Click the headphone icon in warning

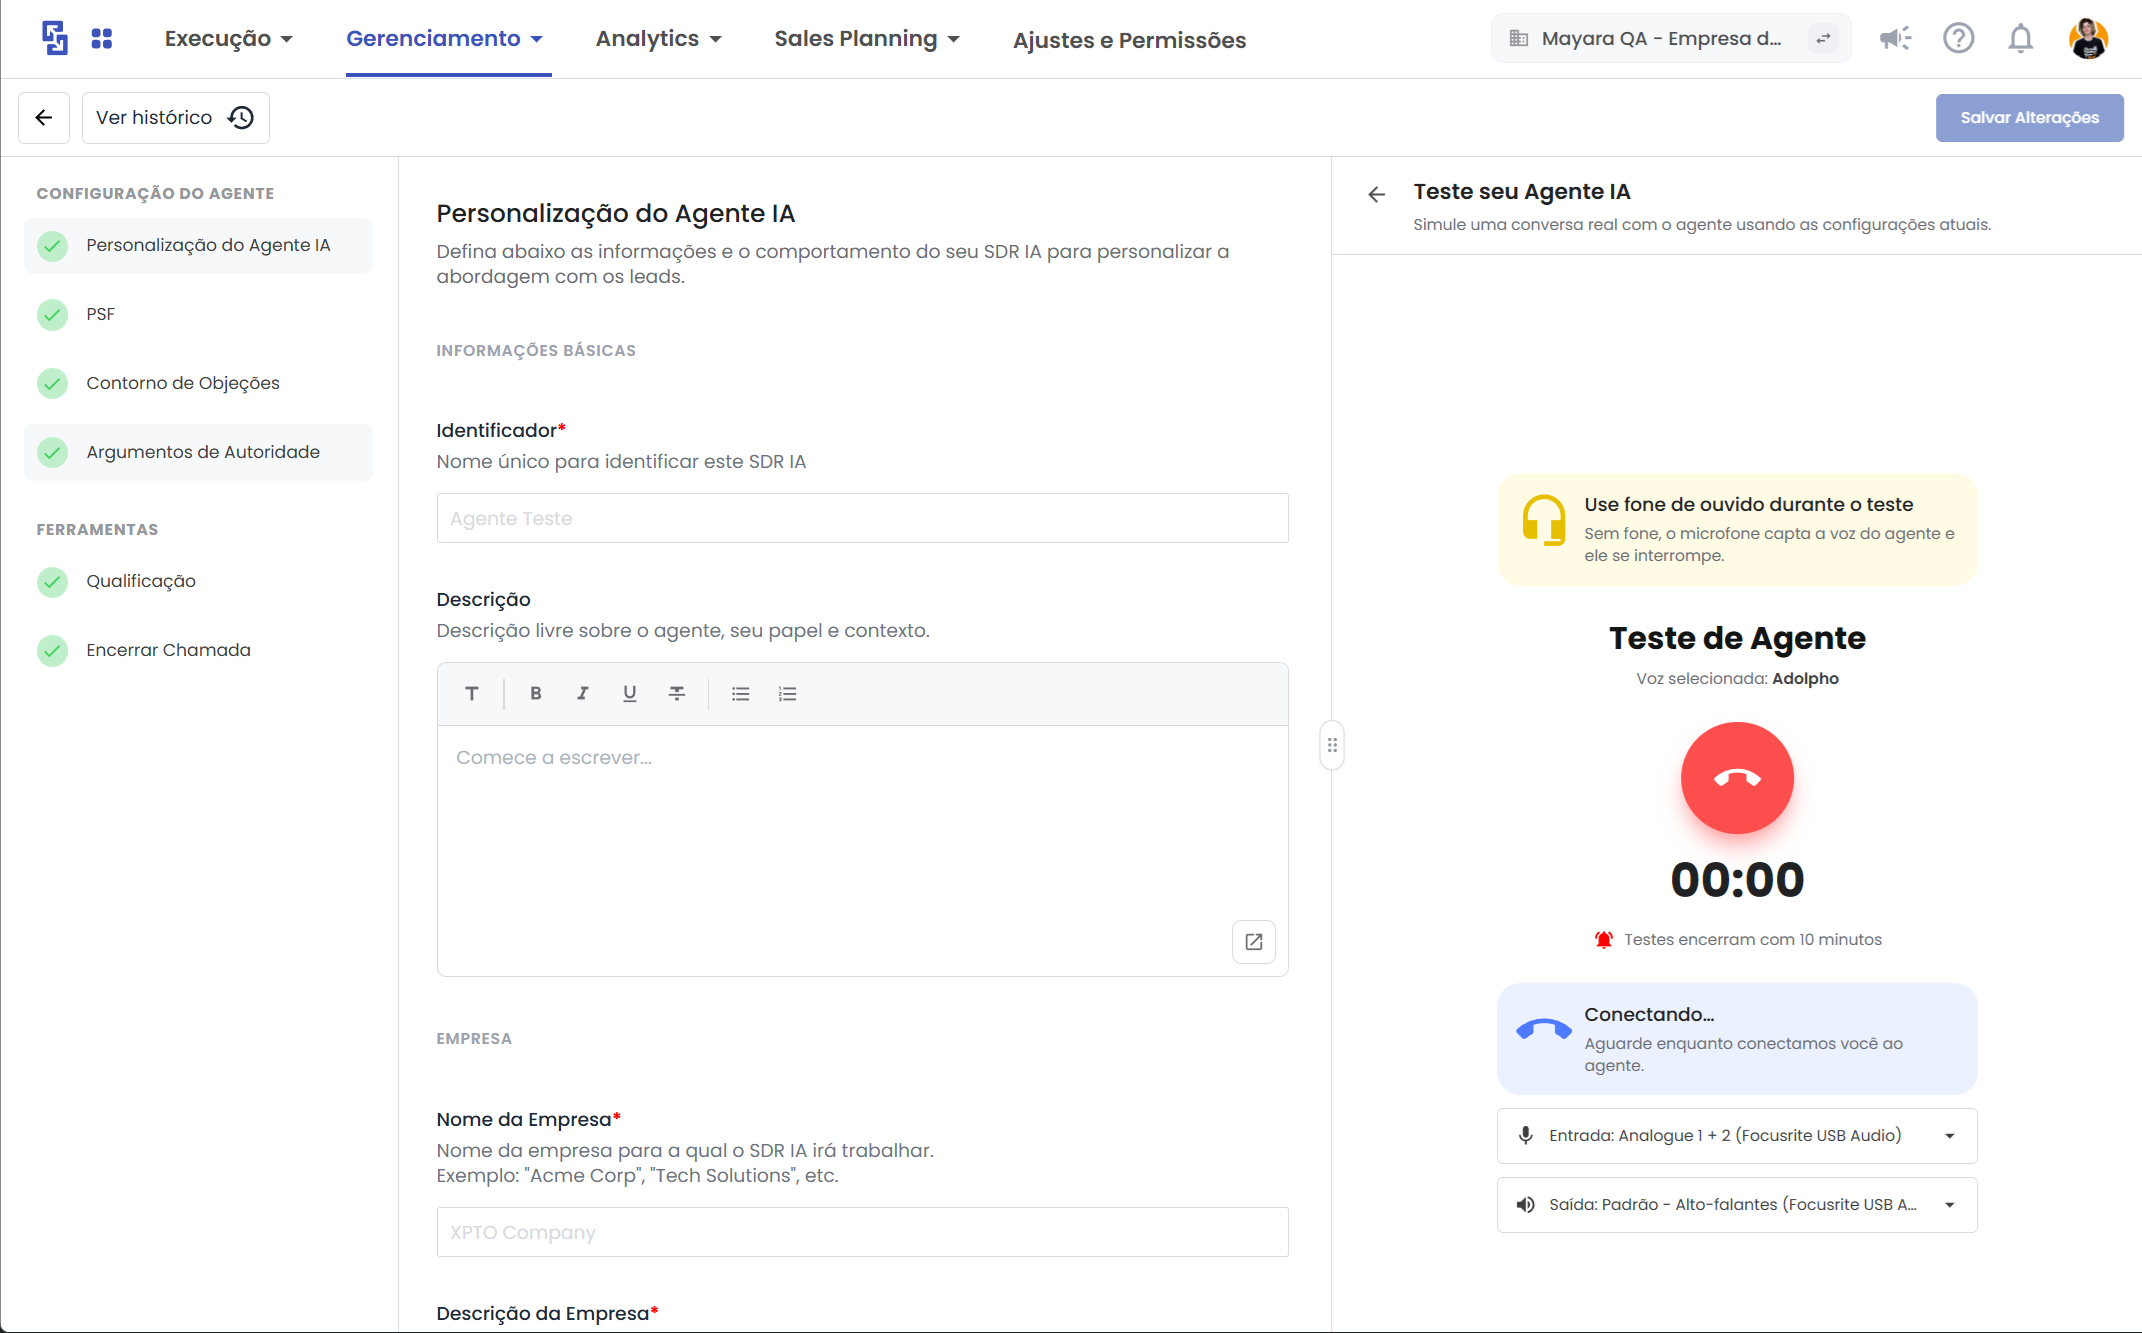1544,520
